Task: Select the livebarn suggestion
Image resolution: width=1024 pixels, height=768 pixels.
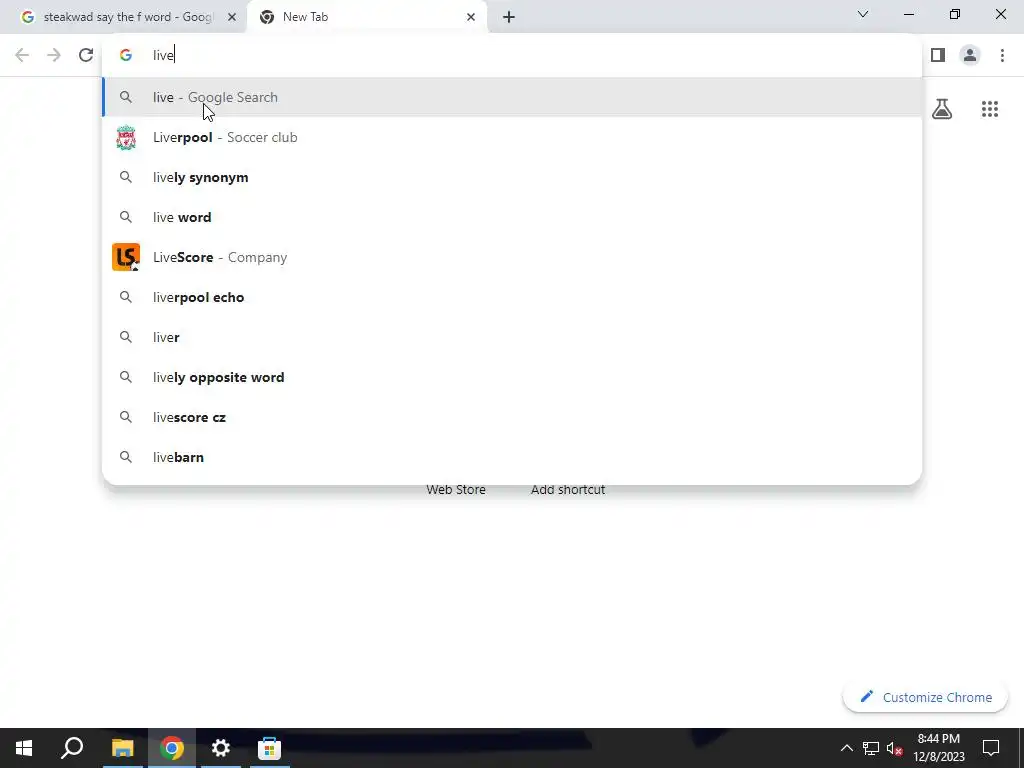Action: 512,457
